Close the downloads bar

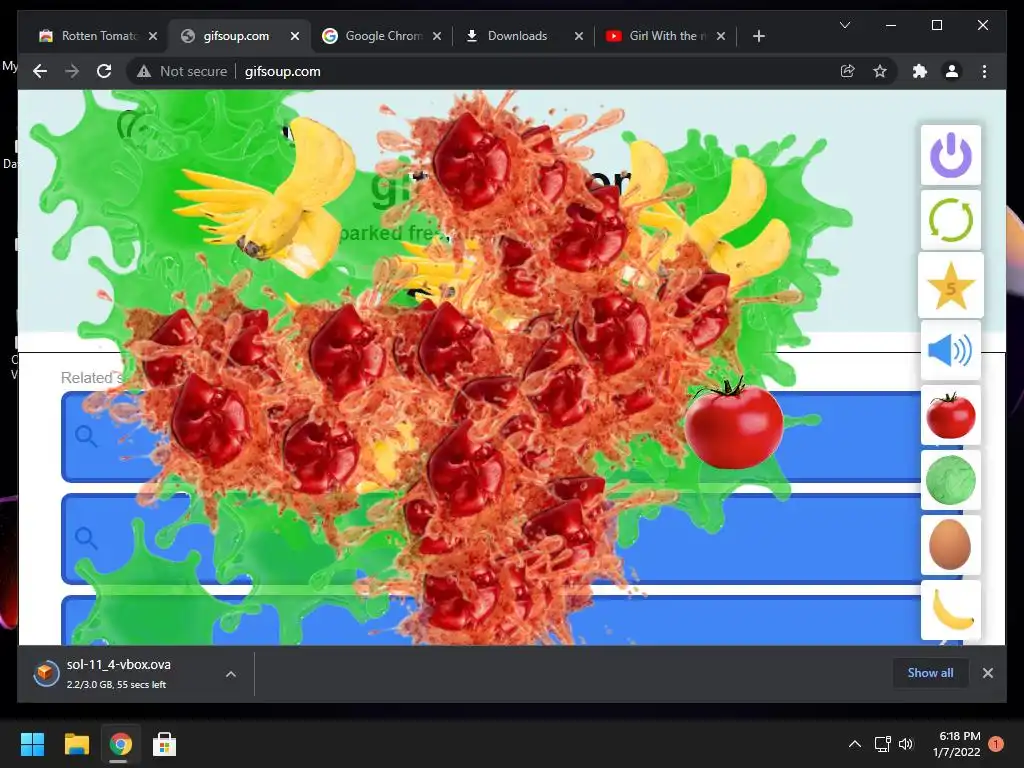coord(987,673)
